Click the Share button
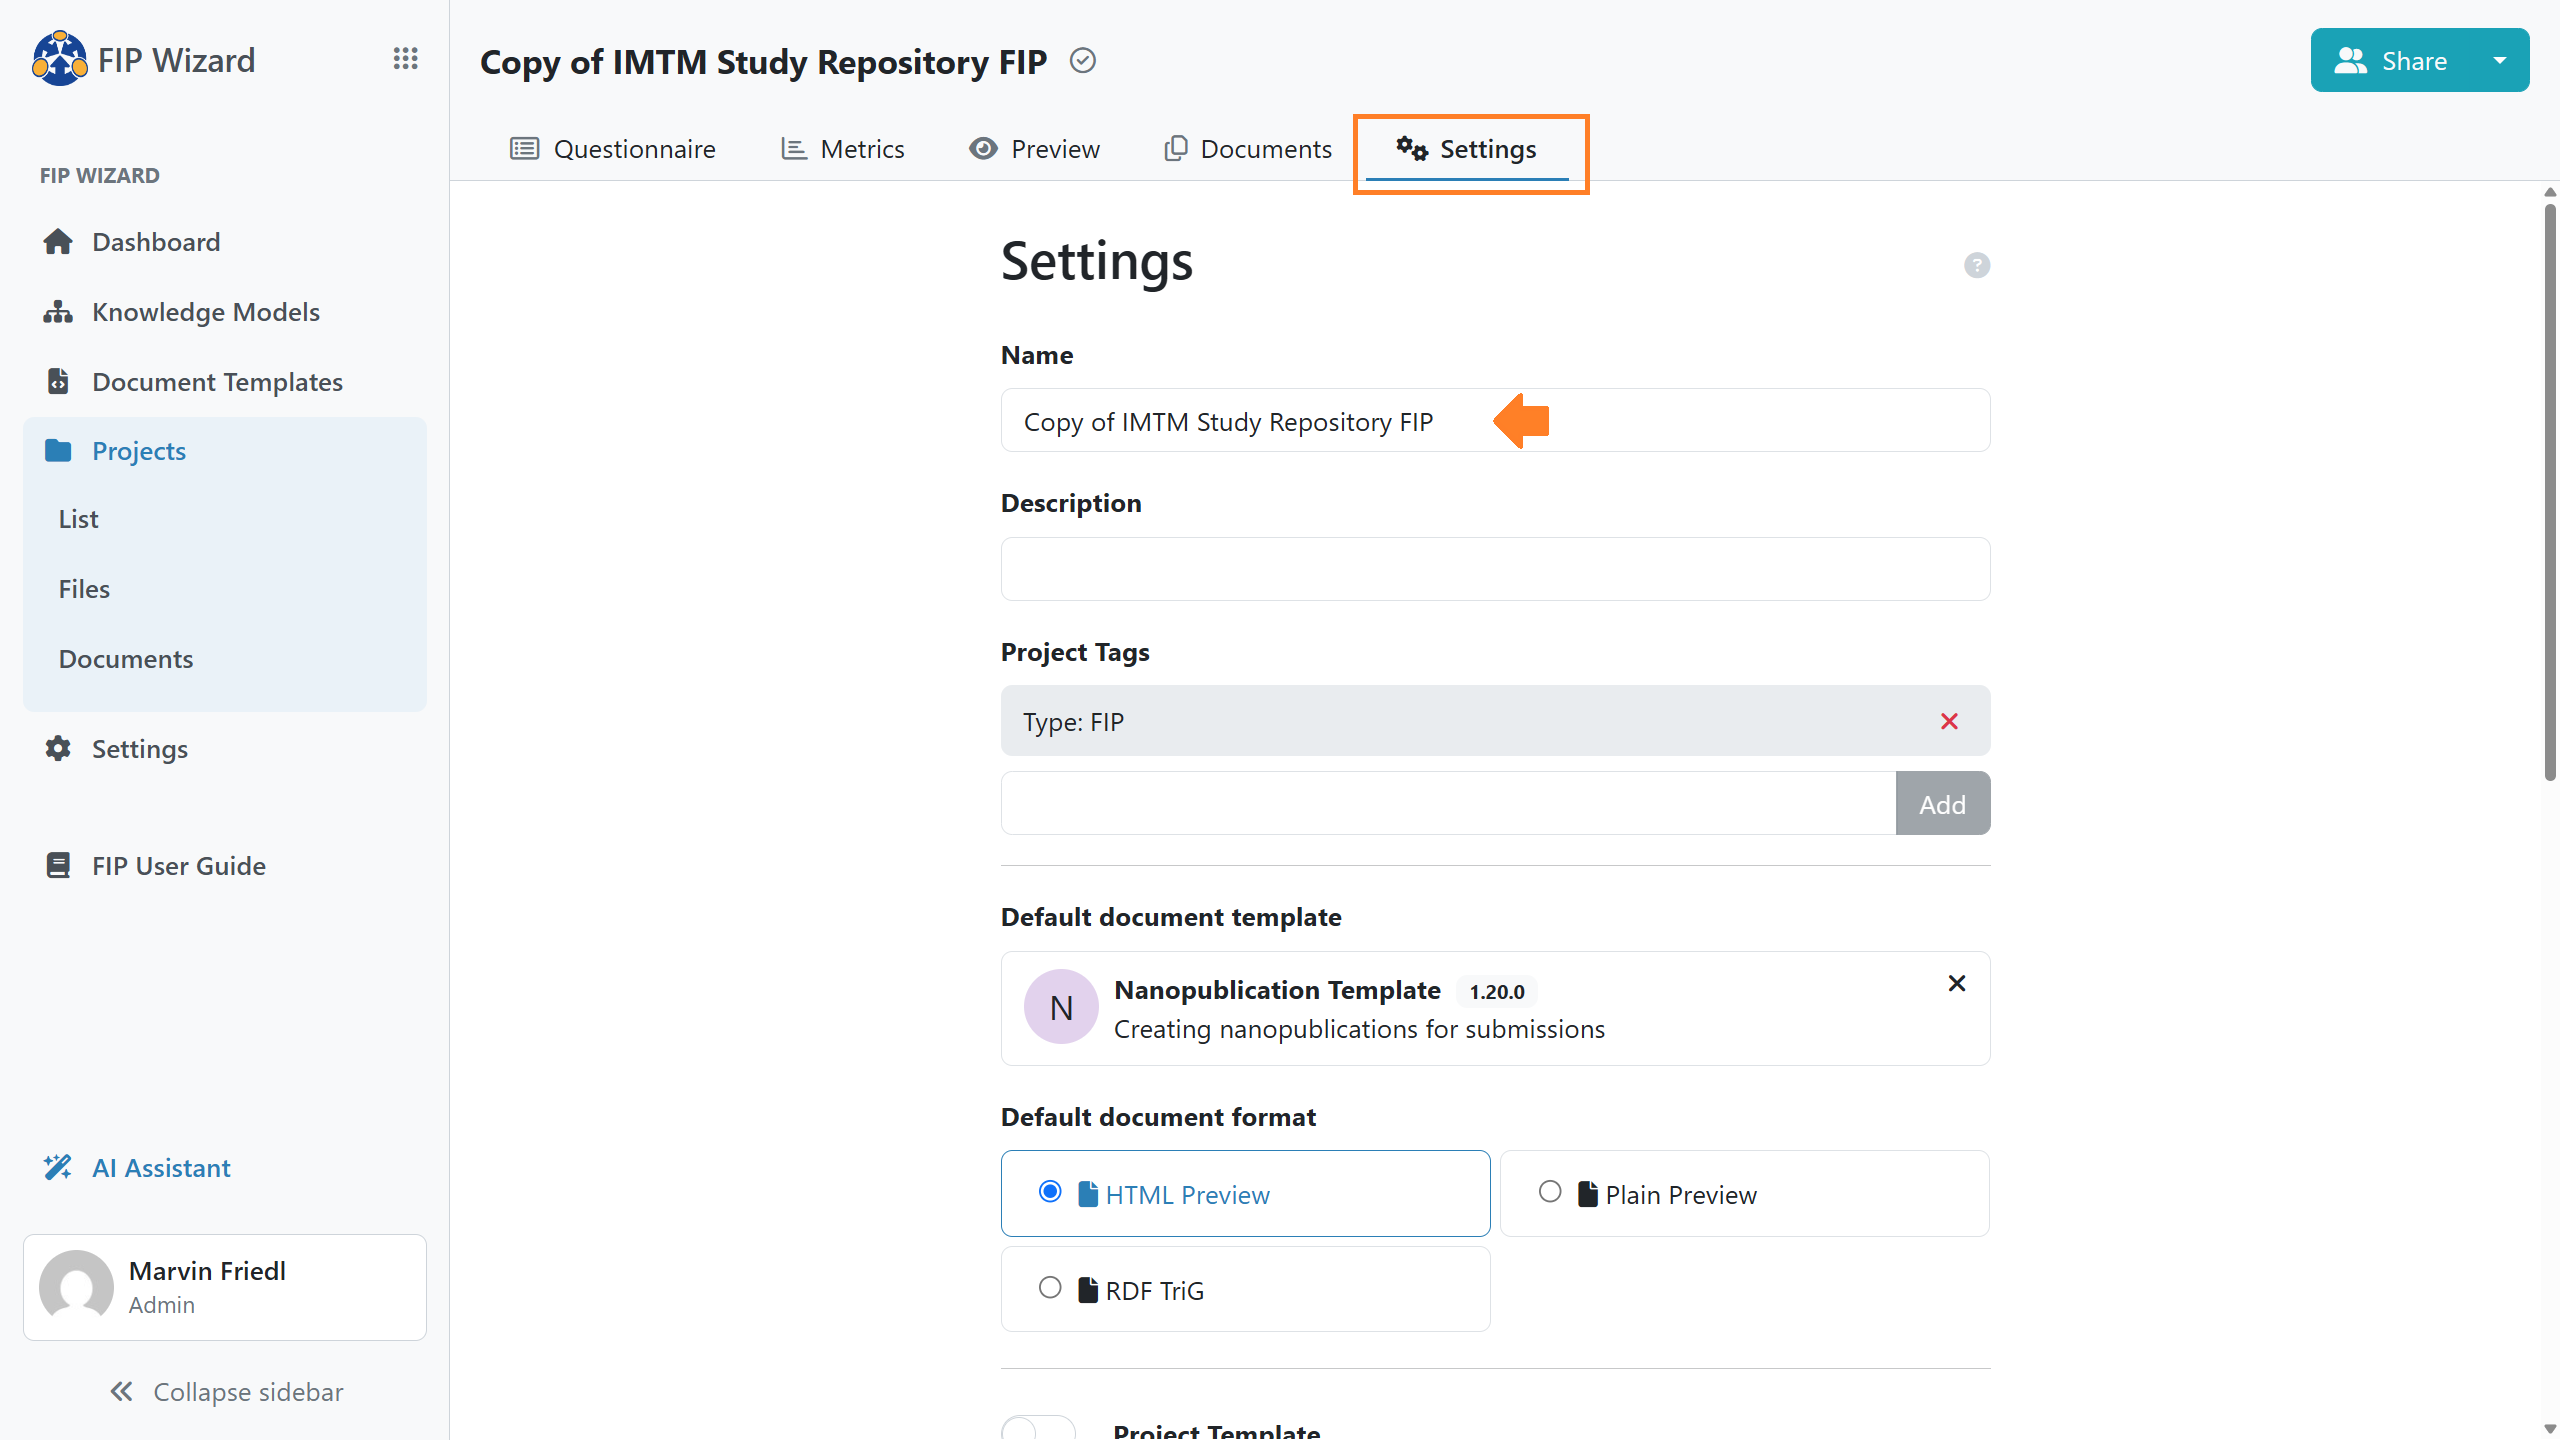The image size is (2560, 1440). pos(2392,60)
